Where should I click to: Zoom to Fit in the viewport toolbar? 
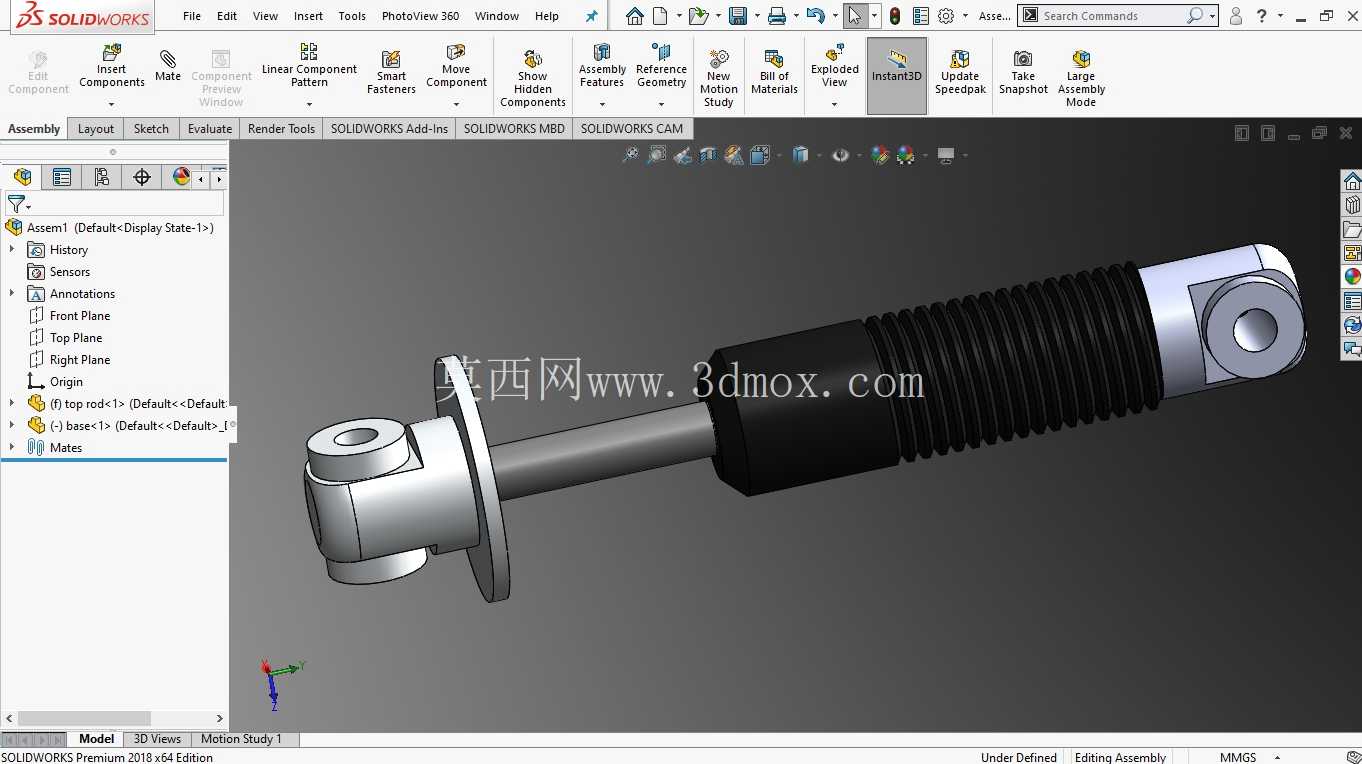tap(630, 155)
